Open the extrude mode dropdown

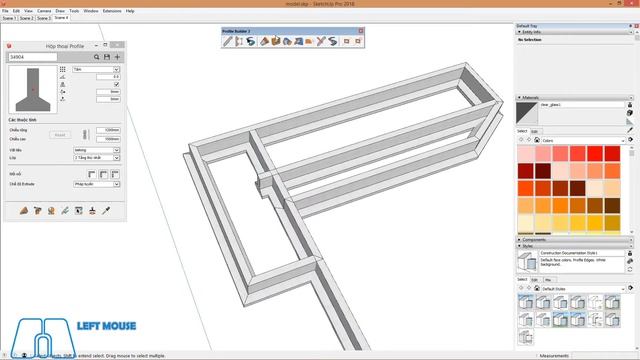(x=96, y=184)
